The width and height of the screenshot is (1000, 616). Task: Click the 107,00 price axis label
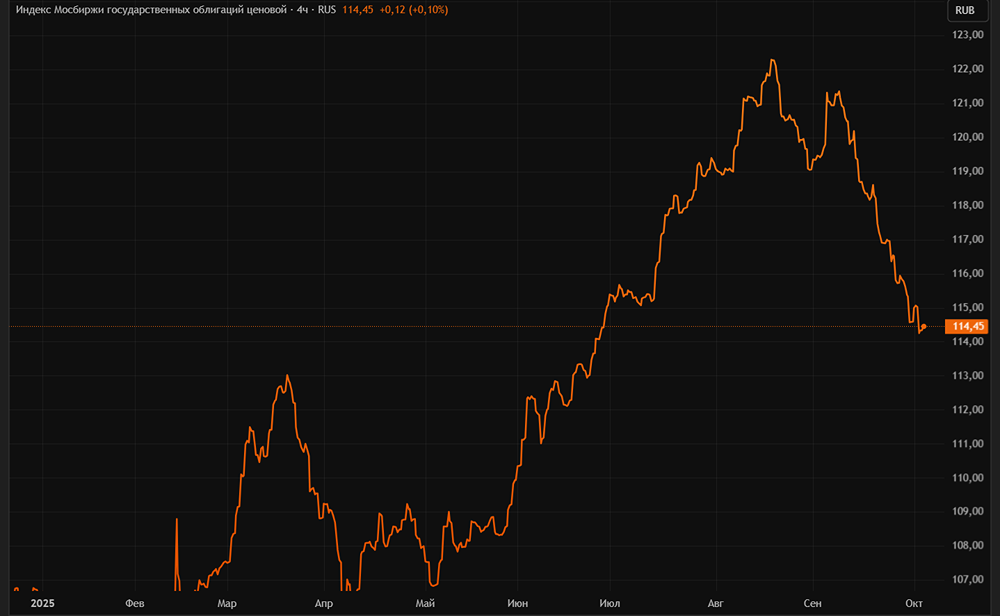(967, 580)
